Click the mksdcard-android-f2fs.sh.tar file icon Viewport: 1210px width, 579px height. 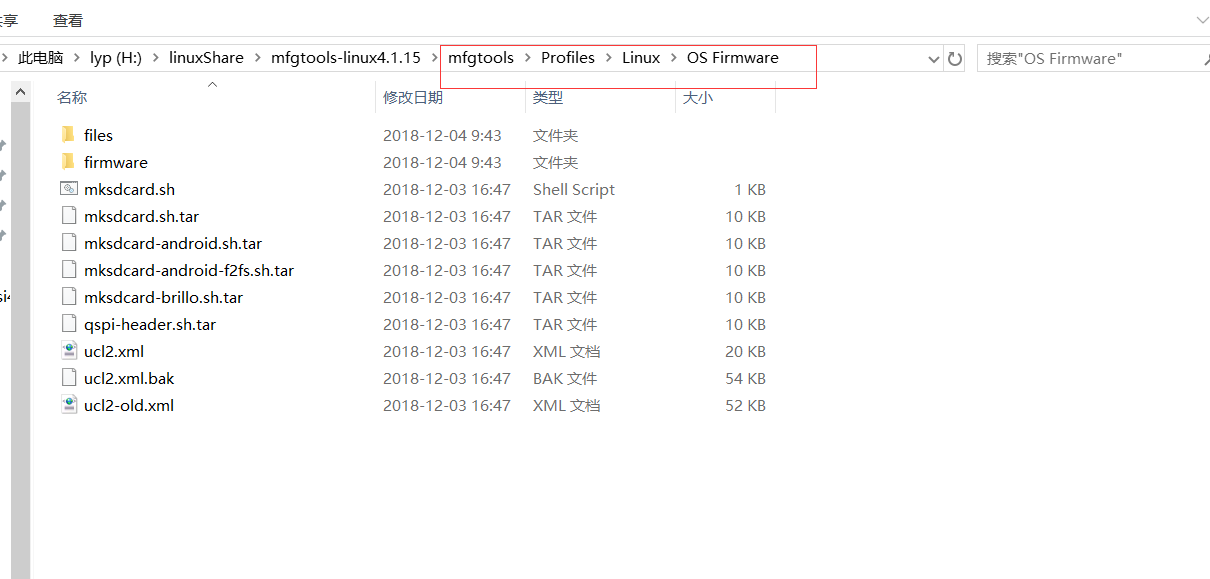(68, 270)
